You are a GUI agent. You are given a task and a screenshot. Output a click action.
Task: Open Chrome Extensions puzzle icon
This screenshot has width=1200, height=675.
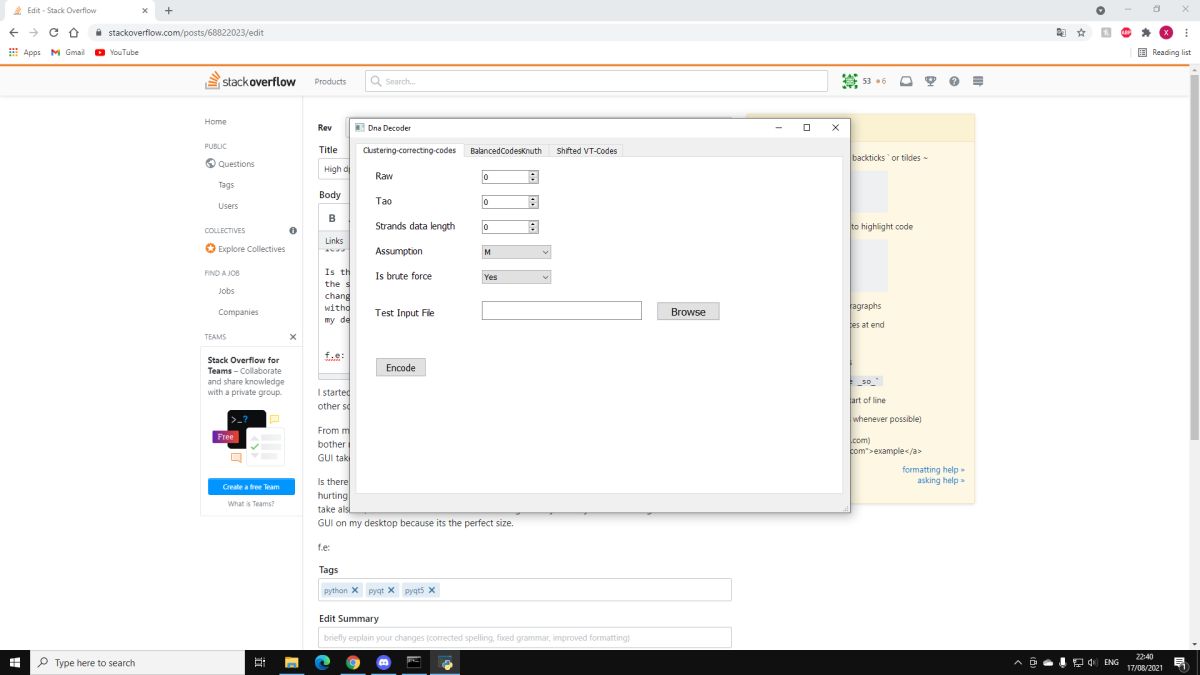[1146, 32]
